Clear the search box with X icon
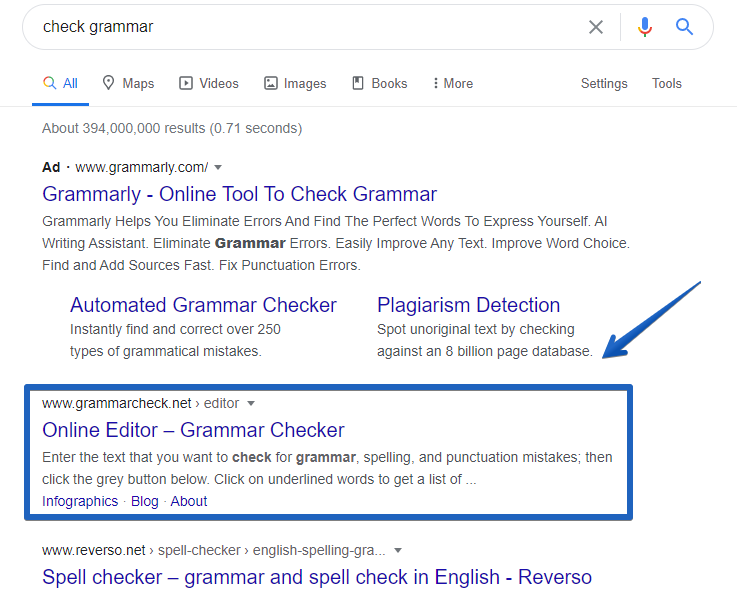737x596 pixels. pyautogui.click(x=596, y=27)
